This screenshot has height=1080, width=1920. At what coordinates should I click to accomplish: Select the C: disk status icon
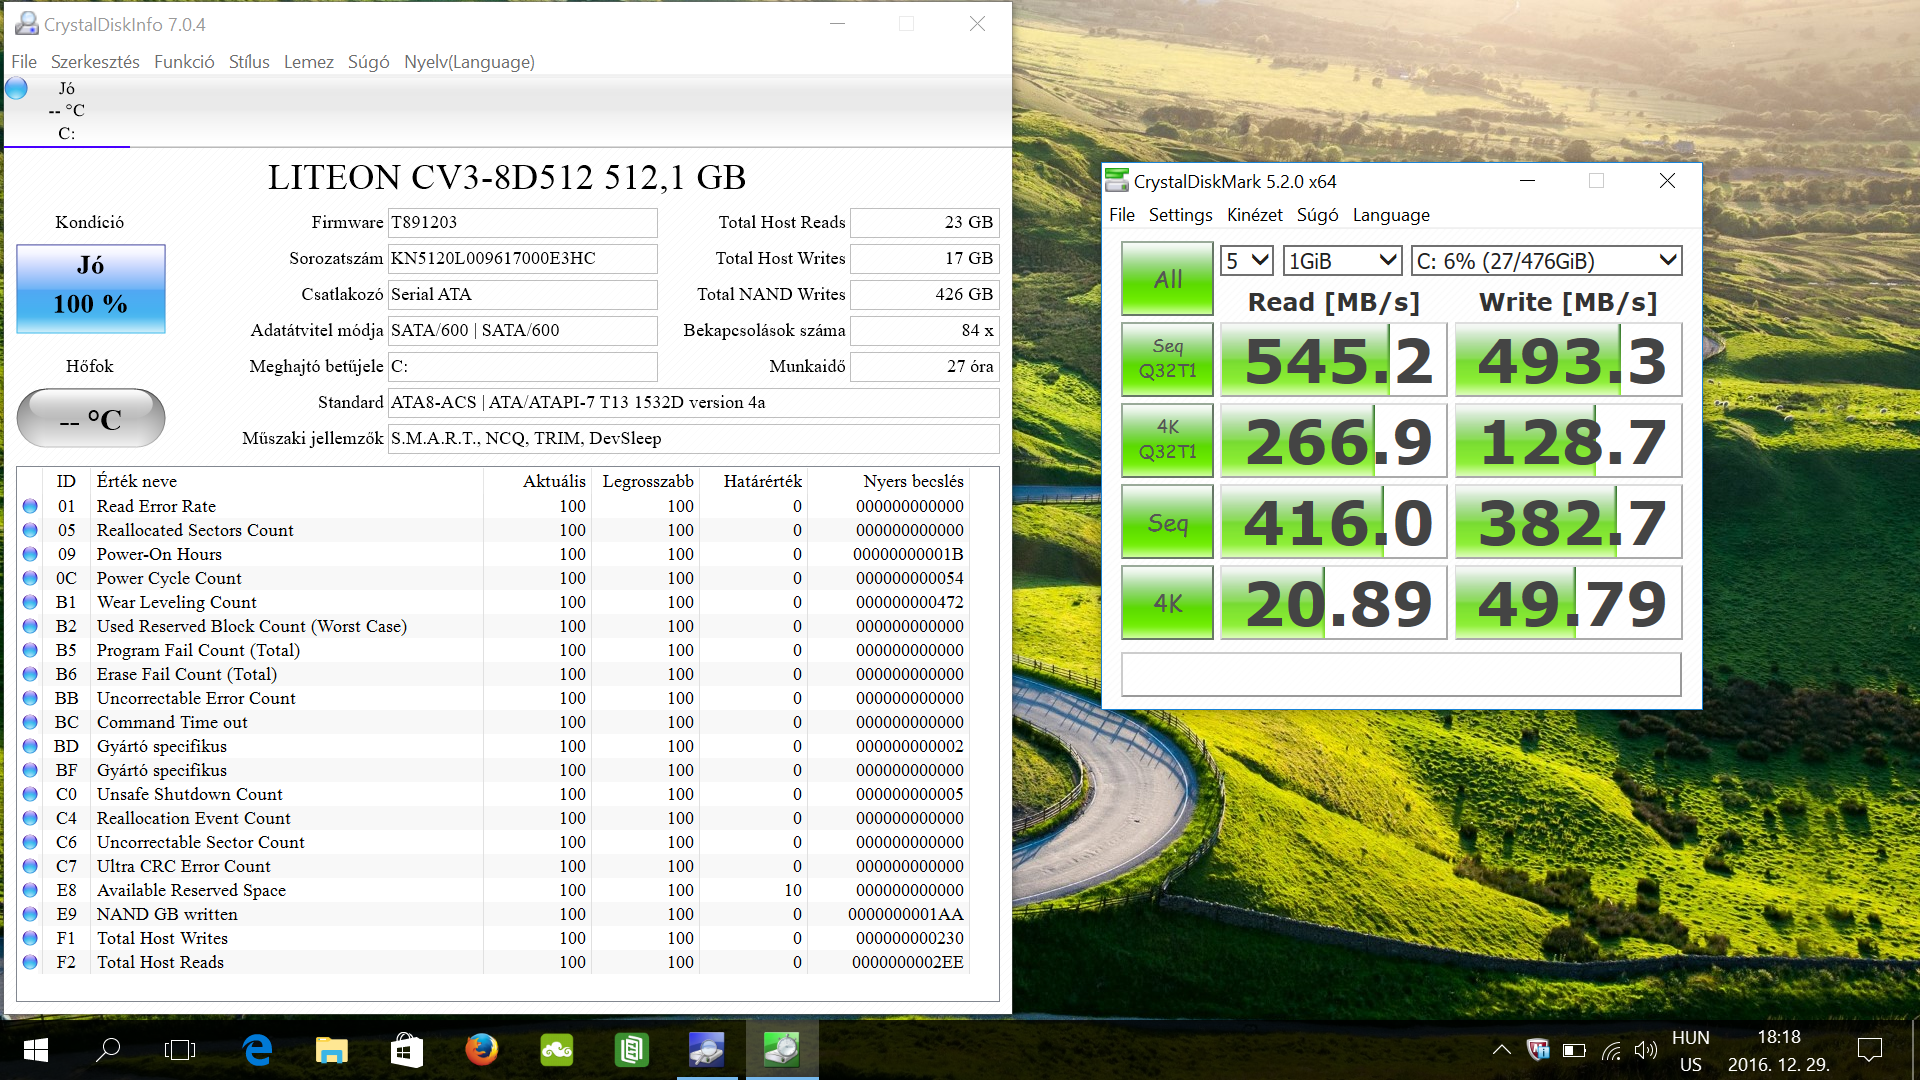pos(17,88)
